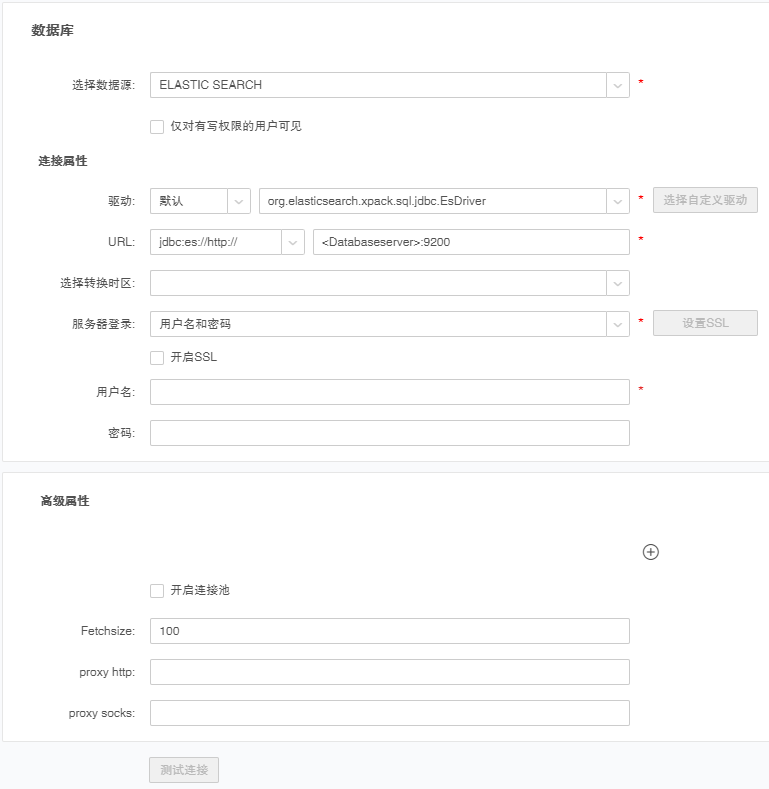The height and width of the screenshot is (789, 769).
Task: Click the 密码 input field
Action: (390, 433)
